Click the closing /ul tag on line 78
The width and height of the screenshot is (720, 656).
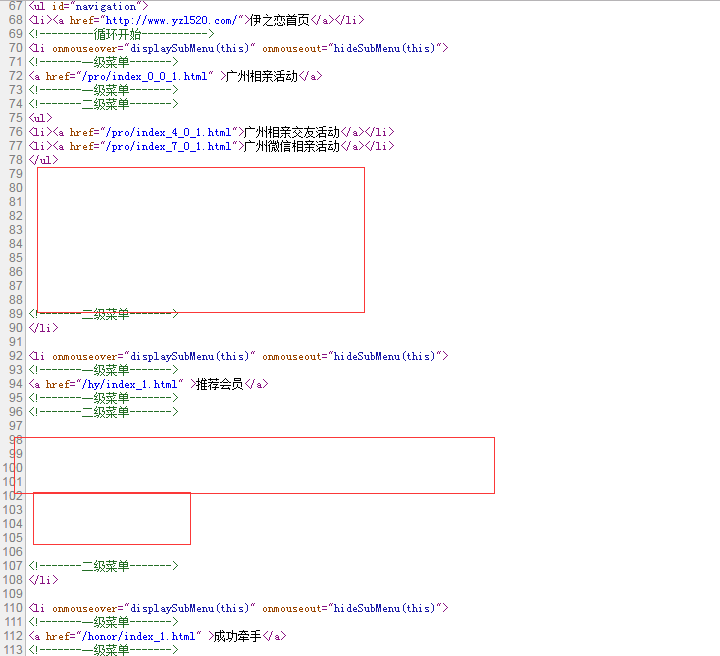(44, 160)
